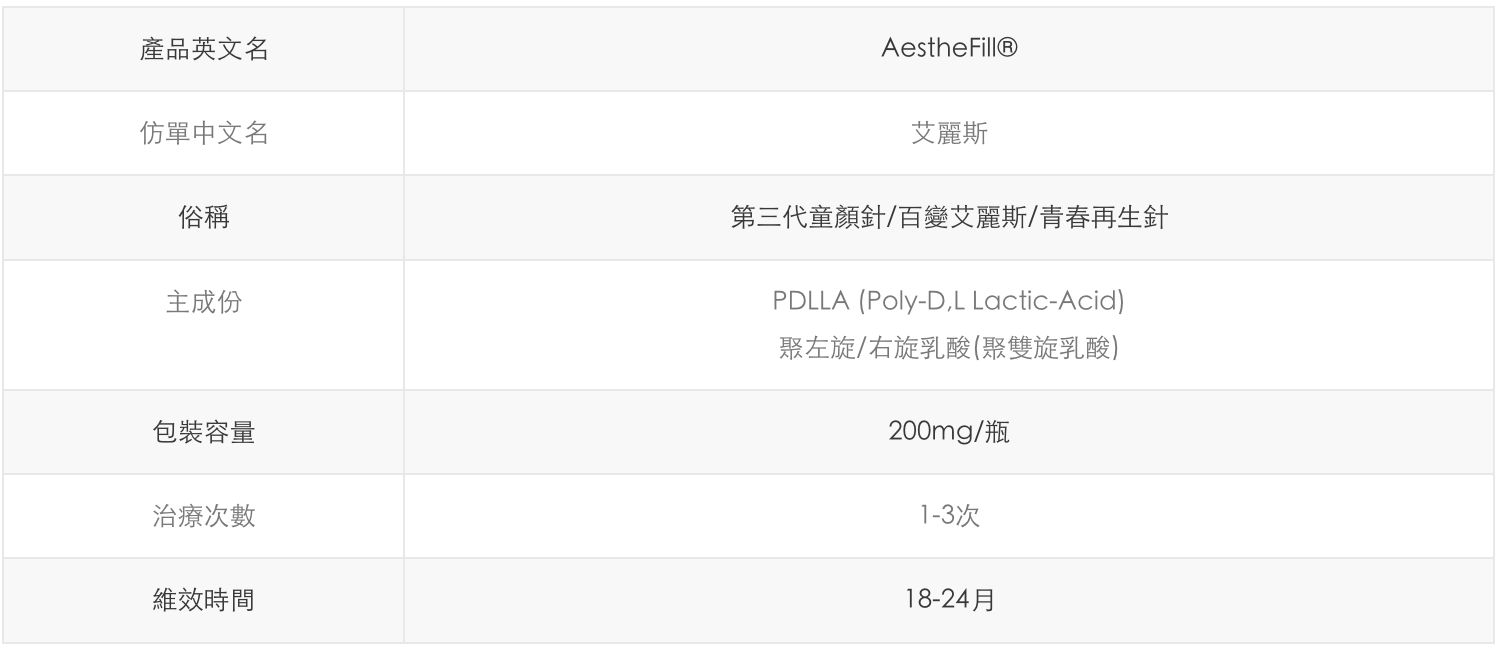This screenshot has width=1502, height=648.
Task: Click the 1-3次 value
Action: 948,517
